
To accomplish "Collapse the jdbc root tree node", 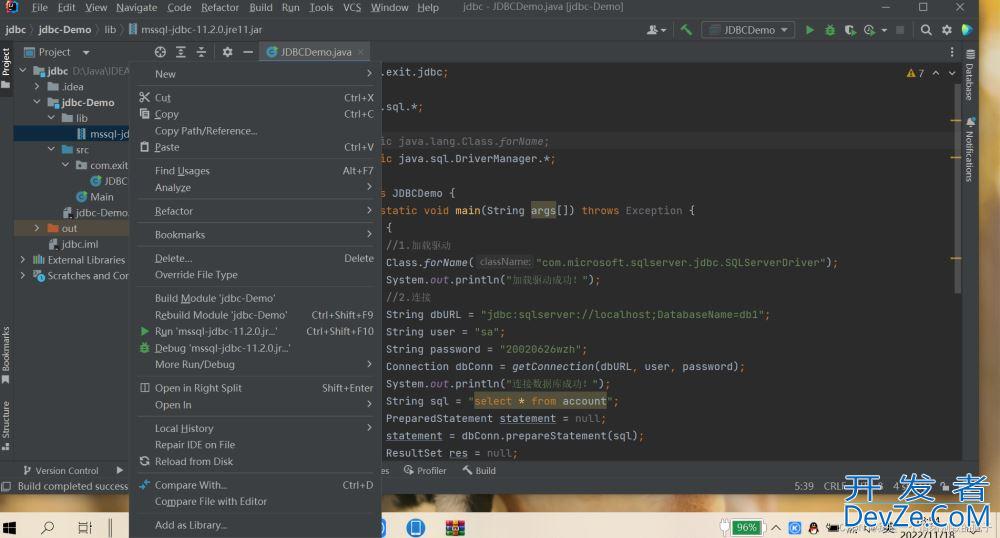I will point(23,70).
